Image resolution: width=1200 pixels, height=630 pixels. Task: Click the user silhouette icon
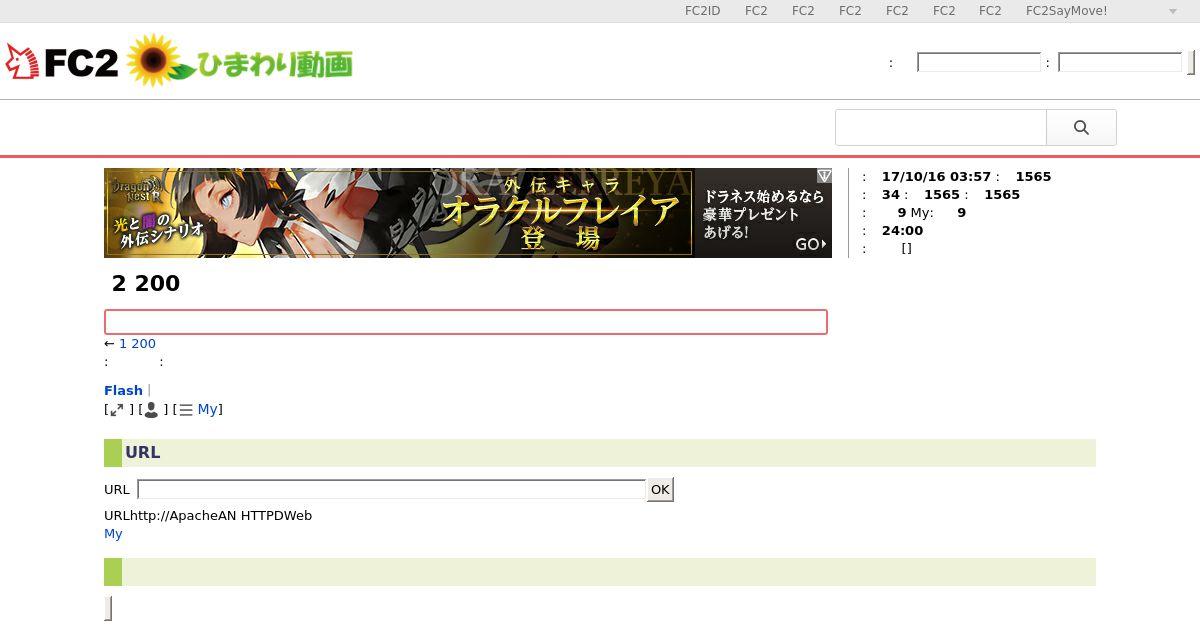pos(151,410)
